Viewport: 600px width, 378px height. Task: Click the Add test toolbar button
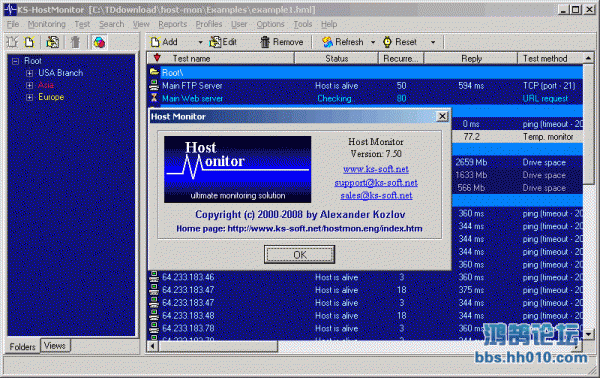(x=164, y=42)
